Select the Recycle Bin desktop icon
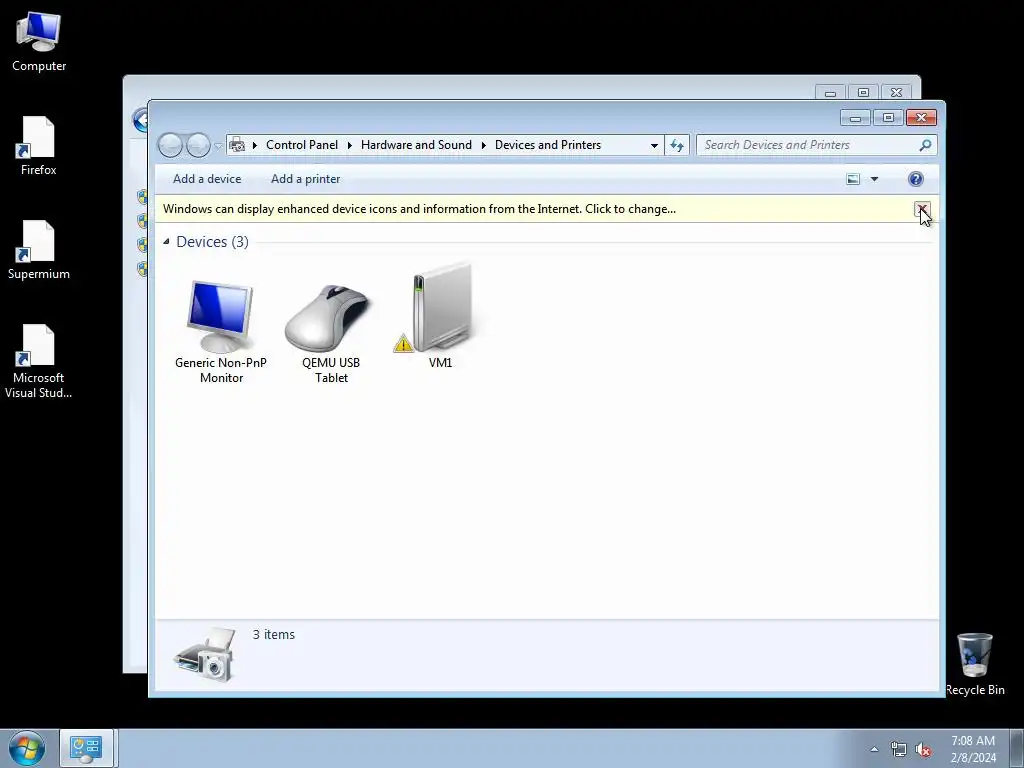Viewport: 1024px width, 768px height. 975,664
